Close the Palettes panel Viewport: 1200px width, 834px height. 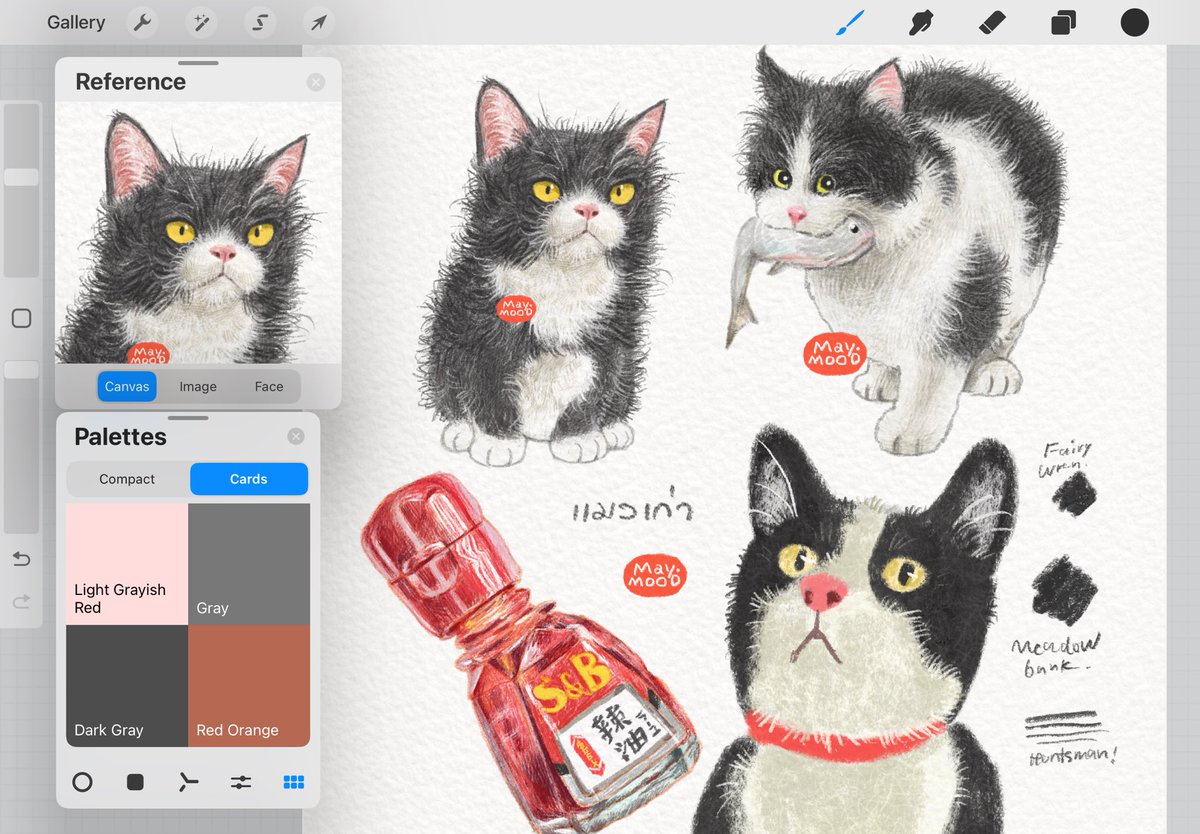coord(296,436)
